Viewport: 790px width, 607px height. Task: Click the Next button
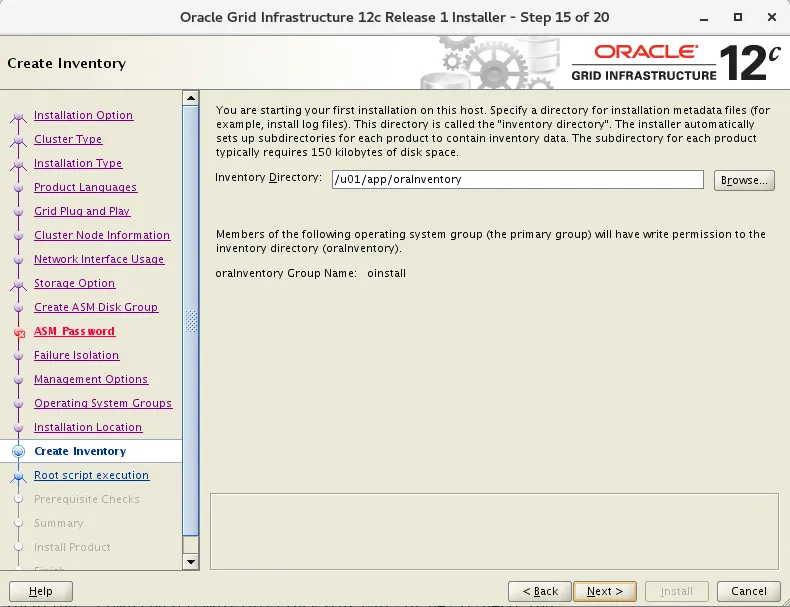(605, 591)
